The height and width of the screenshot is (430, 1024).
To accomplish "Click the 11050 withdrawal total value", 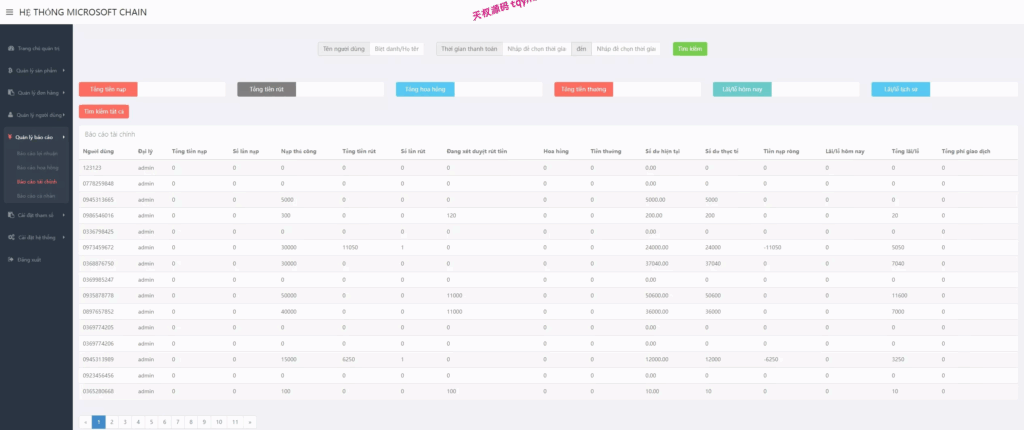I will [x=350, y=248].
